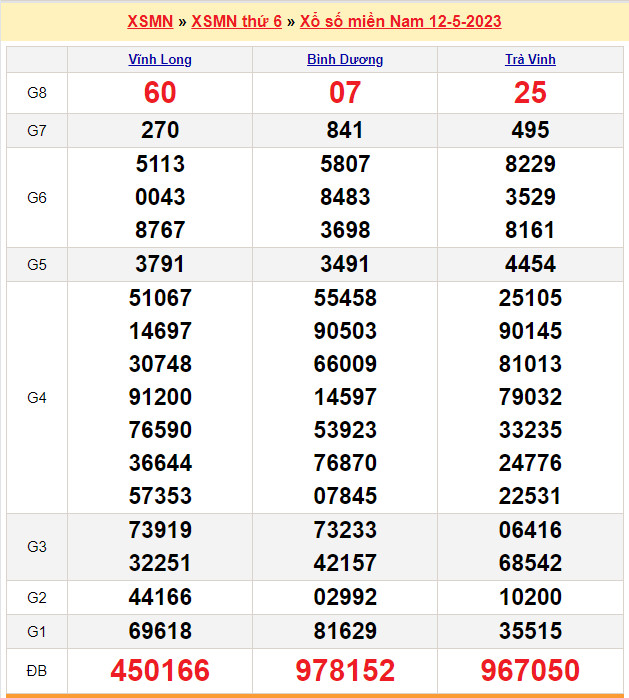Select the G8 result 25 for Trà Vinh
The width and height of the screenshot is (629, 698).
pos(530,93)
